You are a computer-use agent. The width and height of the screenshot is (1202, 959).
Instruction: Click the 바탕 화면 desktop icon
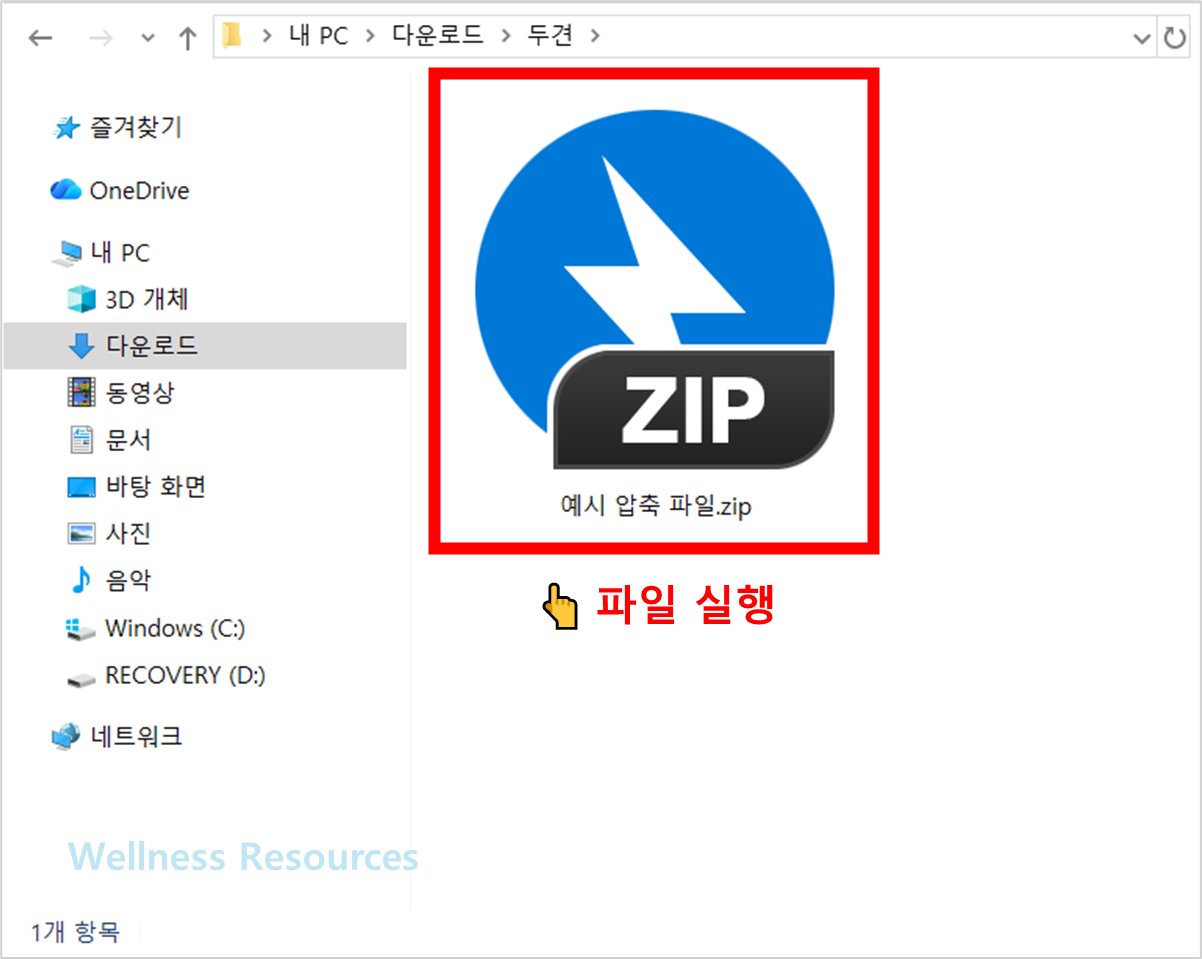click(81, 487)
